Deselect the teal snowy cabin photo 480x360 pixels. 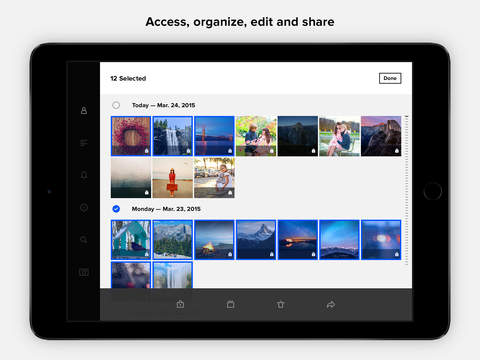click(x=131, y=240)
